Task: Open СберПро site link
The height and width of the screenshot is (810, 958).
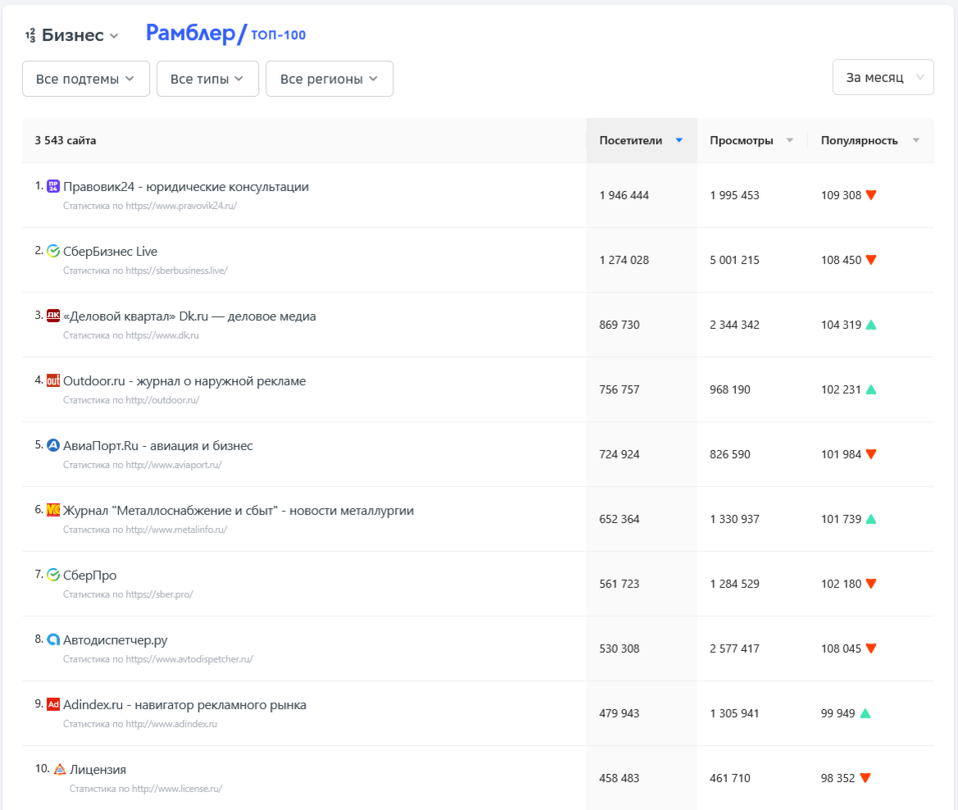Action: point(90,575)
